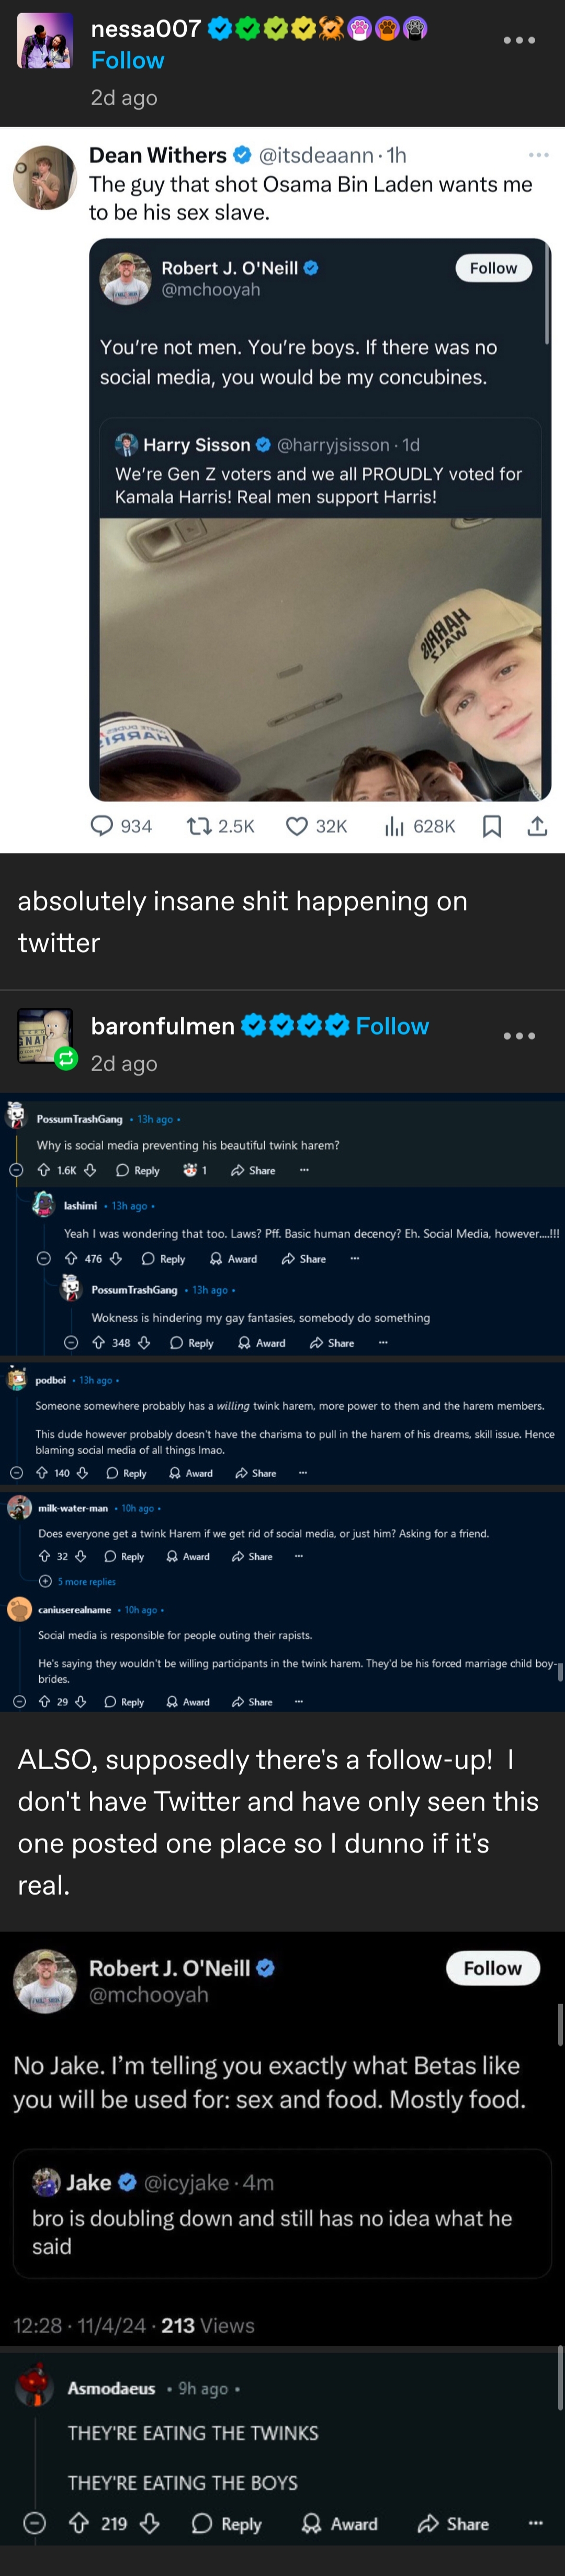This screenshot has width=565, height=2576.
Task: Like the Dean Withers tweet with 32K likes
Action: [x=296, y=826]
